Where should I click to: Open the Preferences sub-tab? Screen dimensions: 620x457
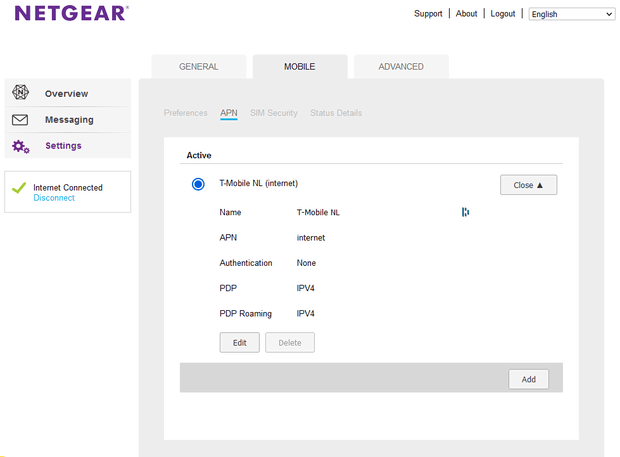click(x=185, y=113)
